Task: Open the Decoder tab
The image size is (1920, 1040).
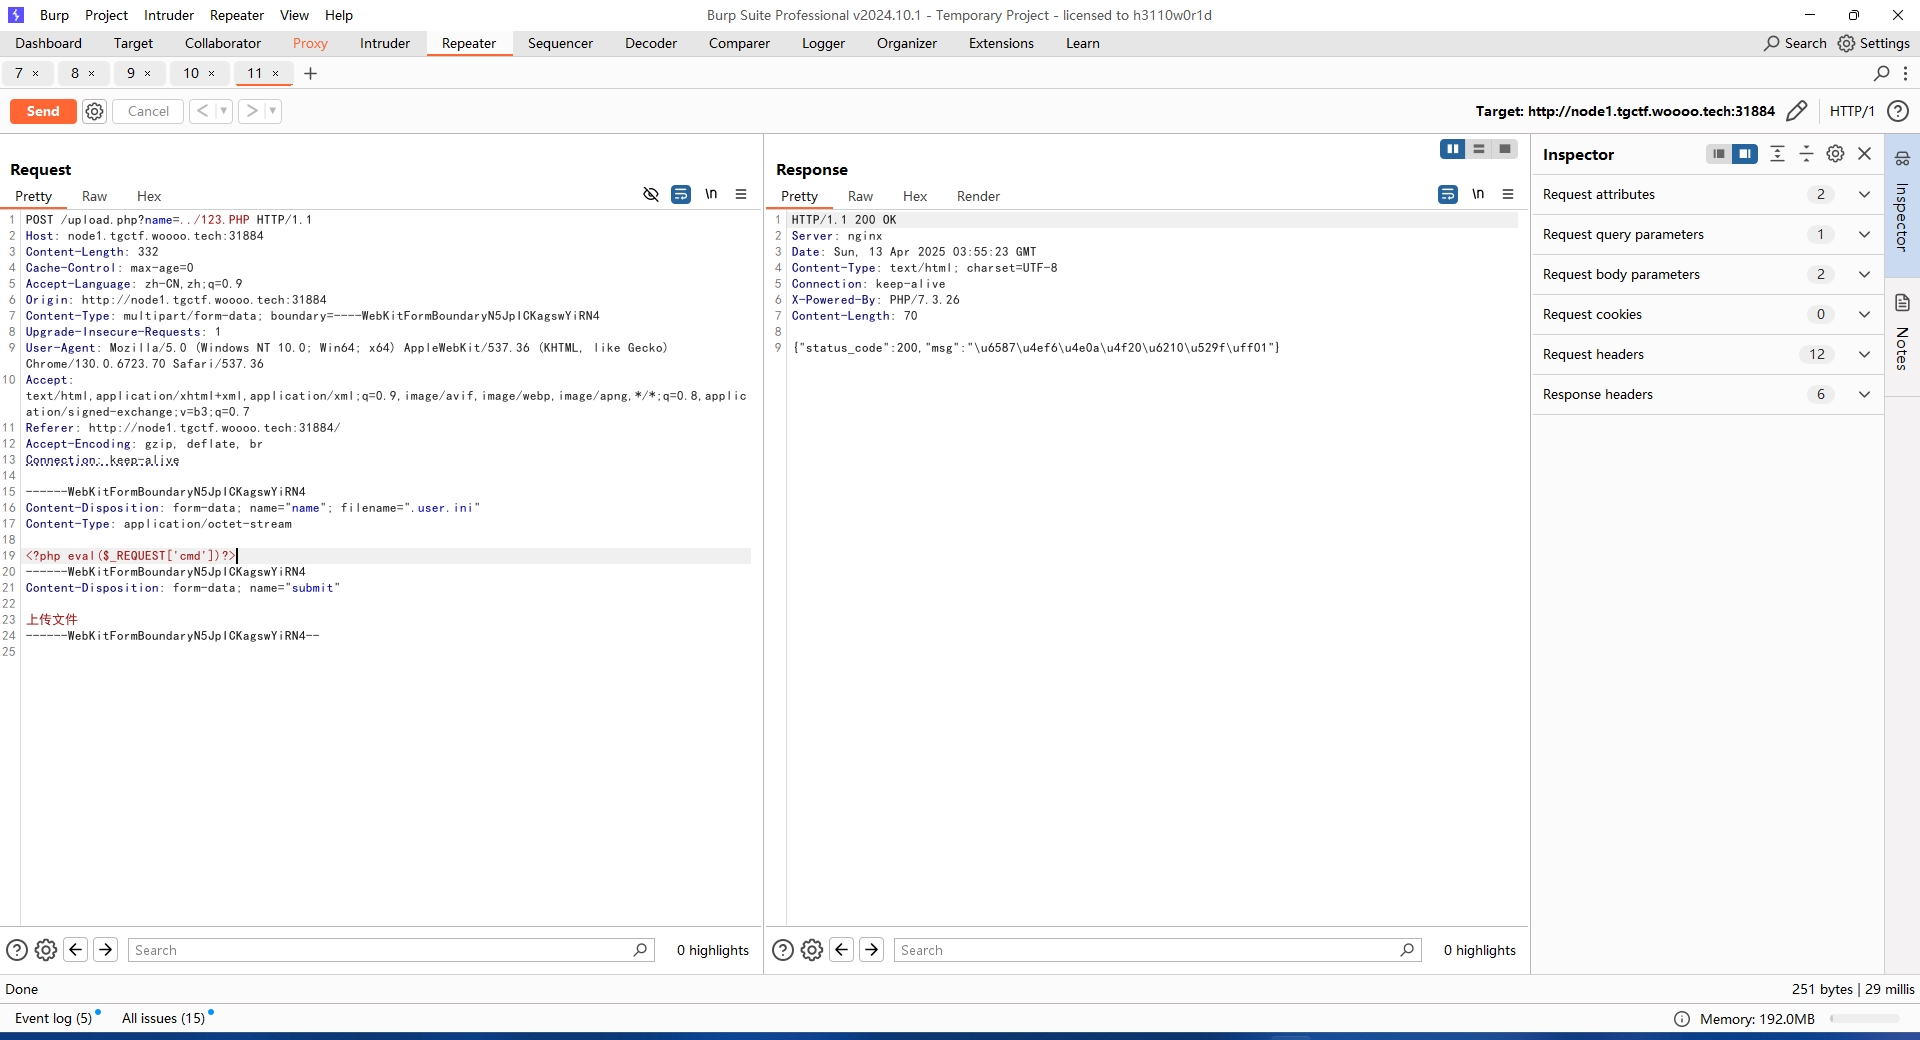Action: tap(651, 43)
